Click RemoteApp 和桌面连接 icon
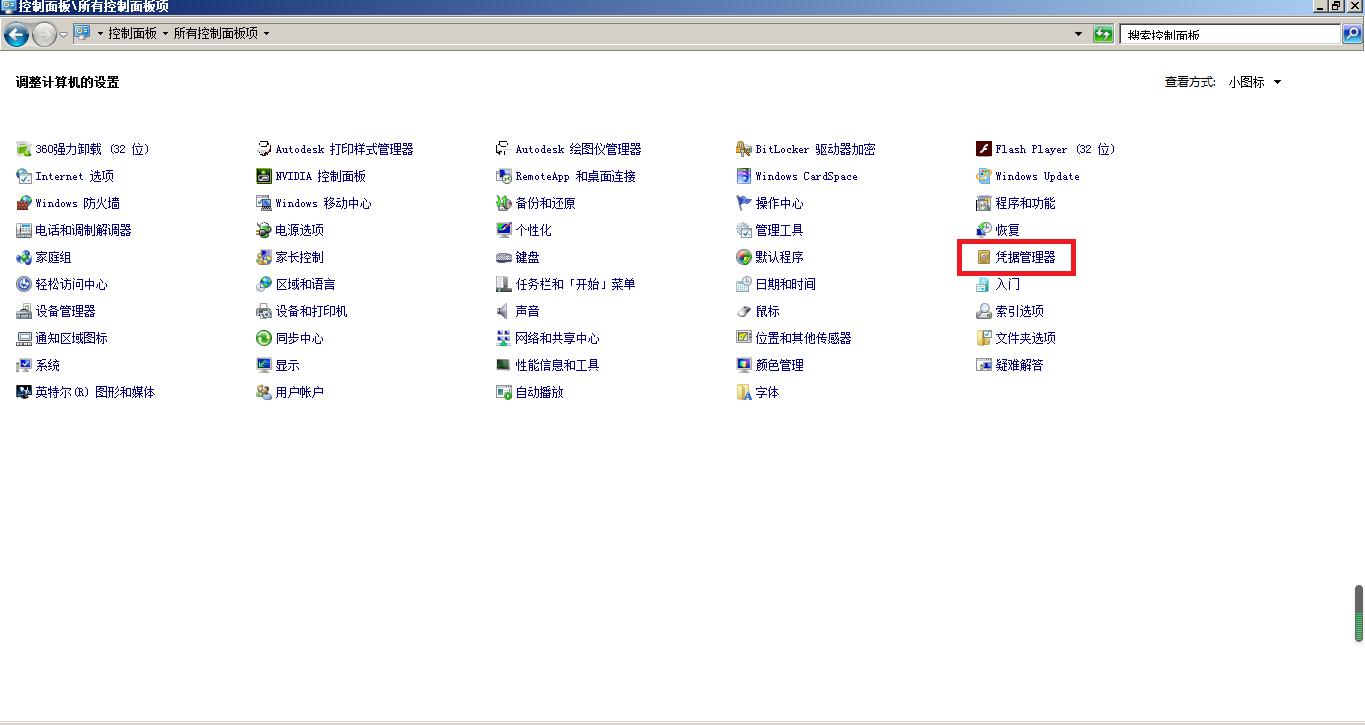1365x725 pixels. pyautogui.click(x=504, y=176)
